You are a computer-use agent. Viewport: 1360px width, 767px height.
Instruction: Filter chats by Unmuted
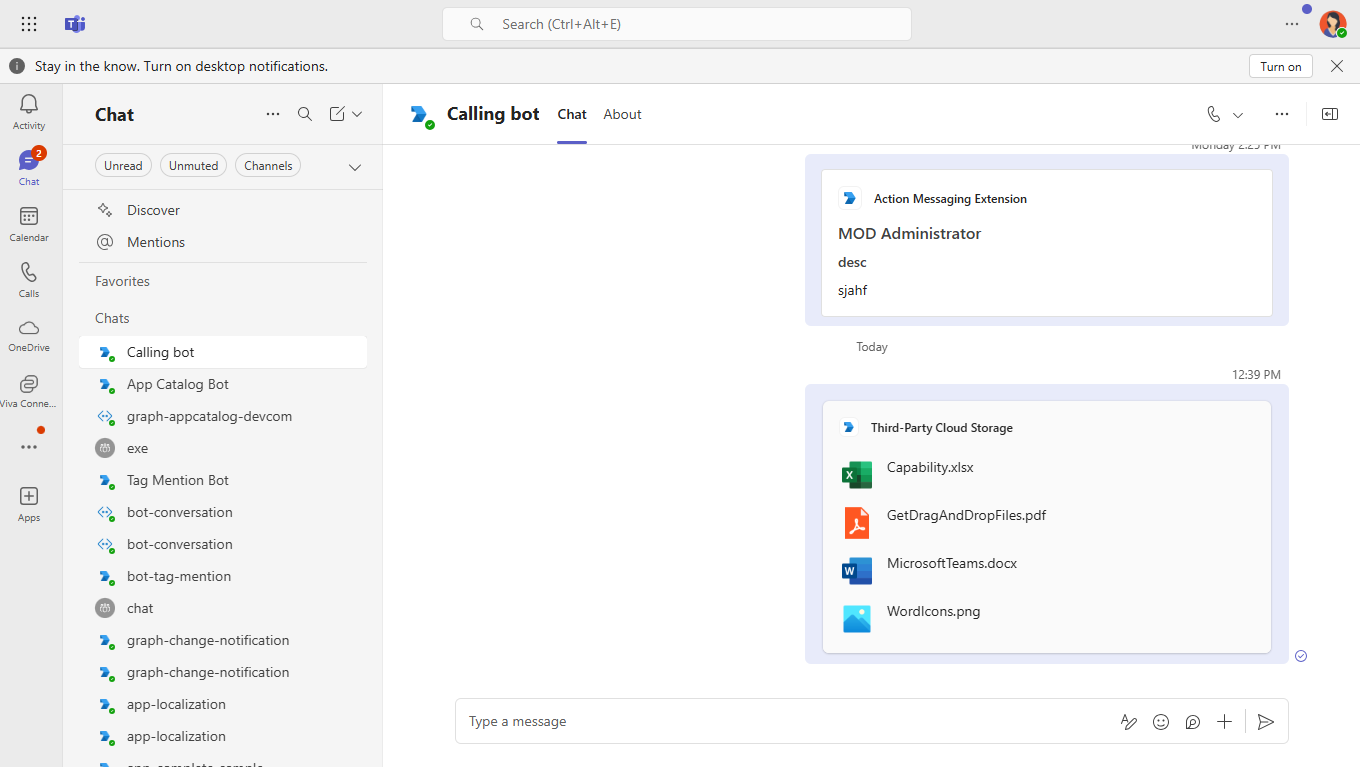pyautogui.click(x=193, y=166)
